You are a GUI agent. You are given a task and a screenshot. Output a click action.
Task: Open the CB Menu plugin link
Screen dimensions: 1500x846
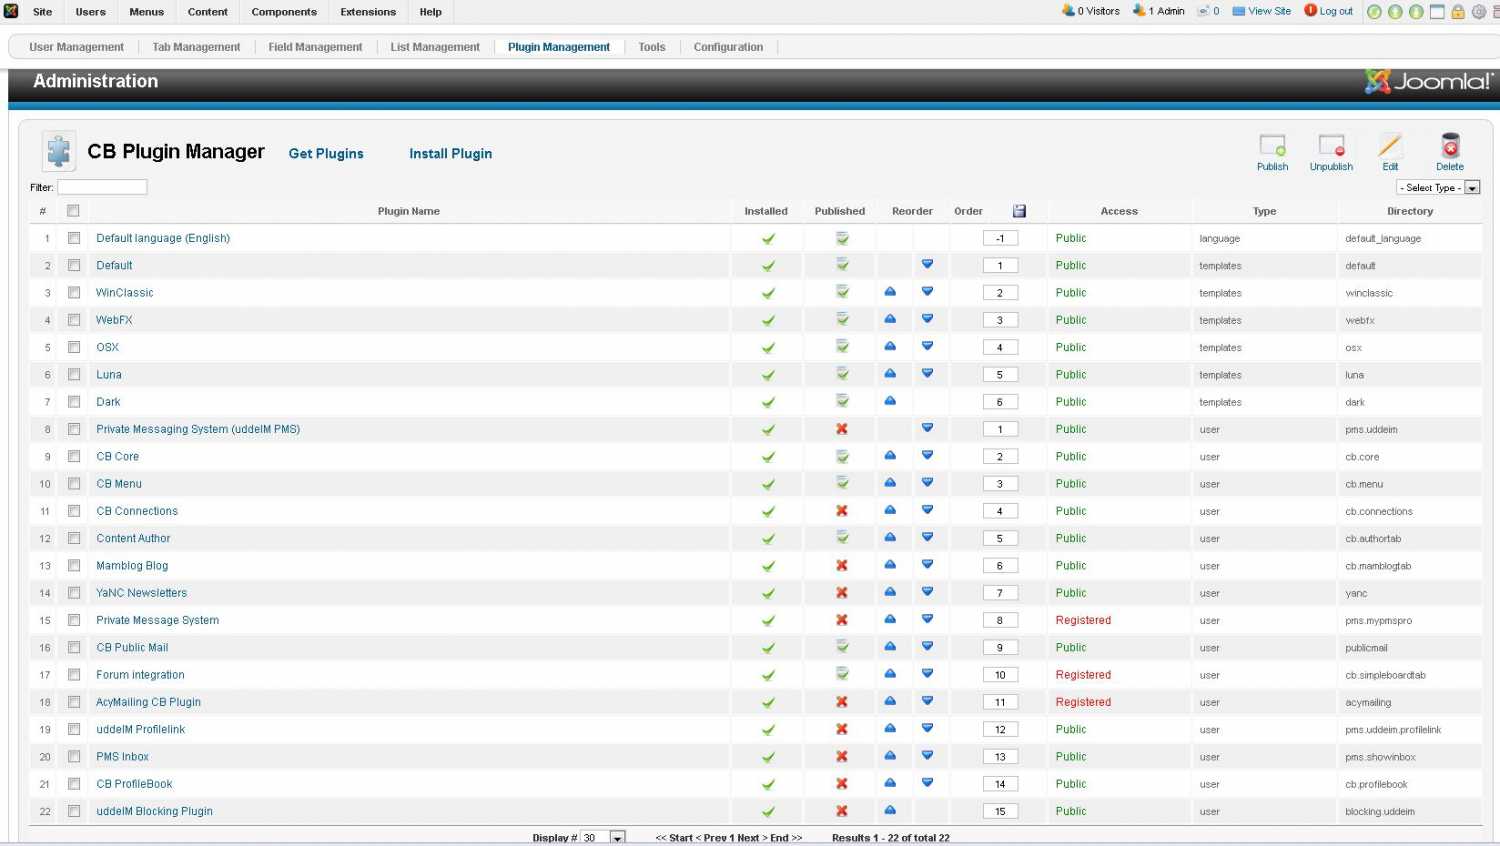point(119,484)
